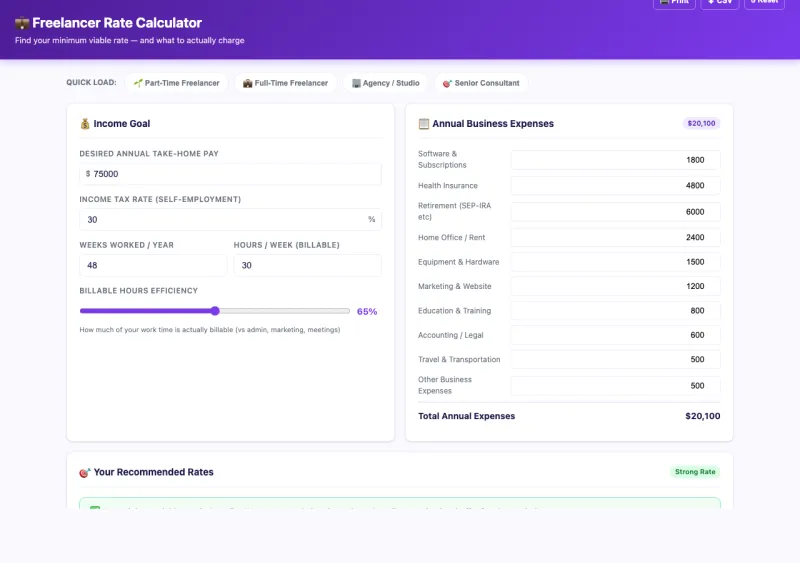This screenshot has width=800, height=563.
Task: Click the briefcase icon on Full-Time Freelancer preset
Action: (247, 83)
